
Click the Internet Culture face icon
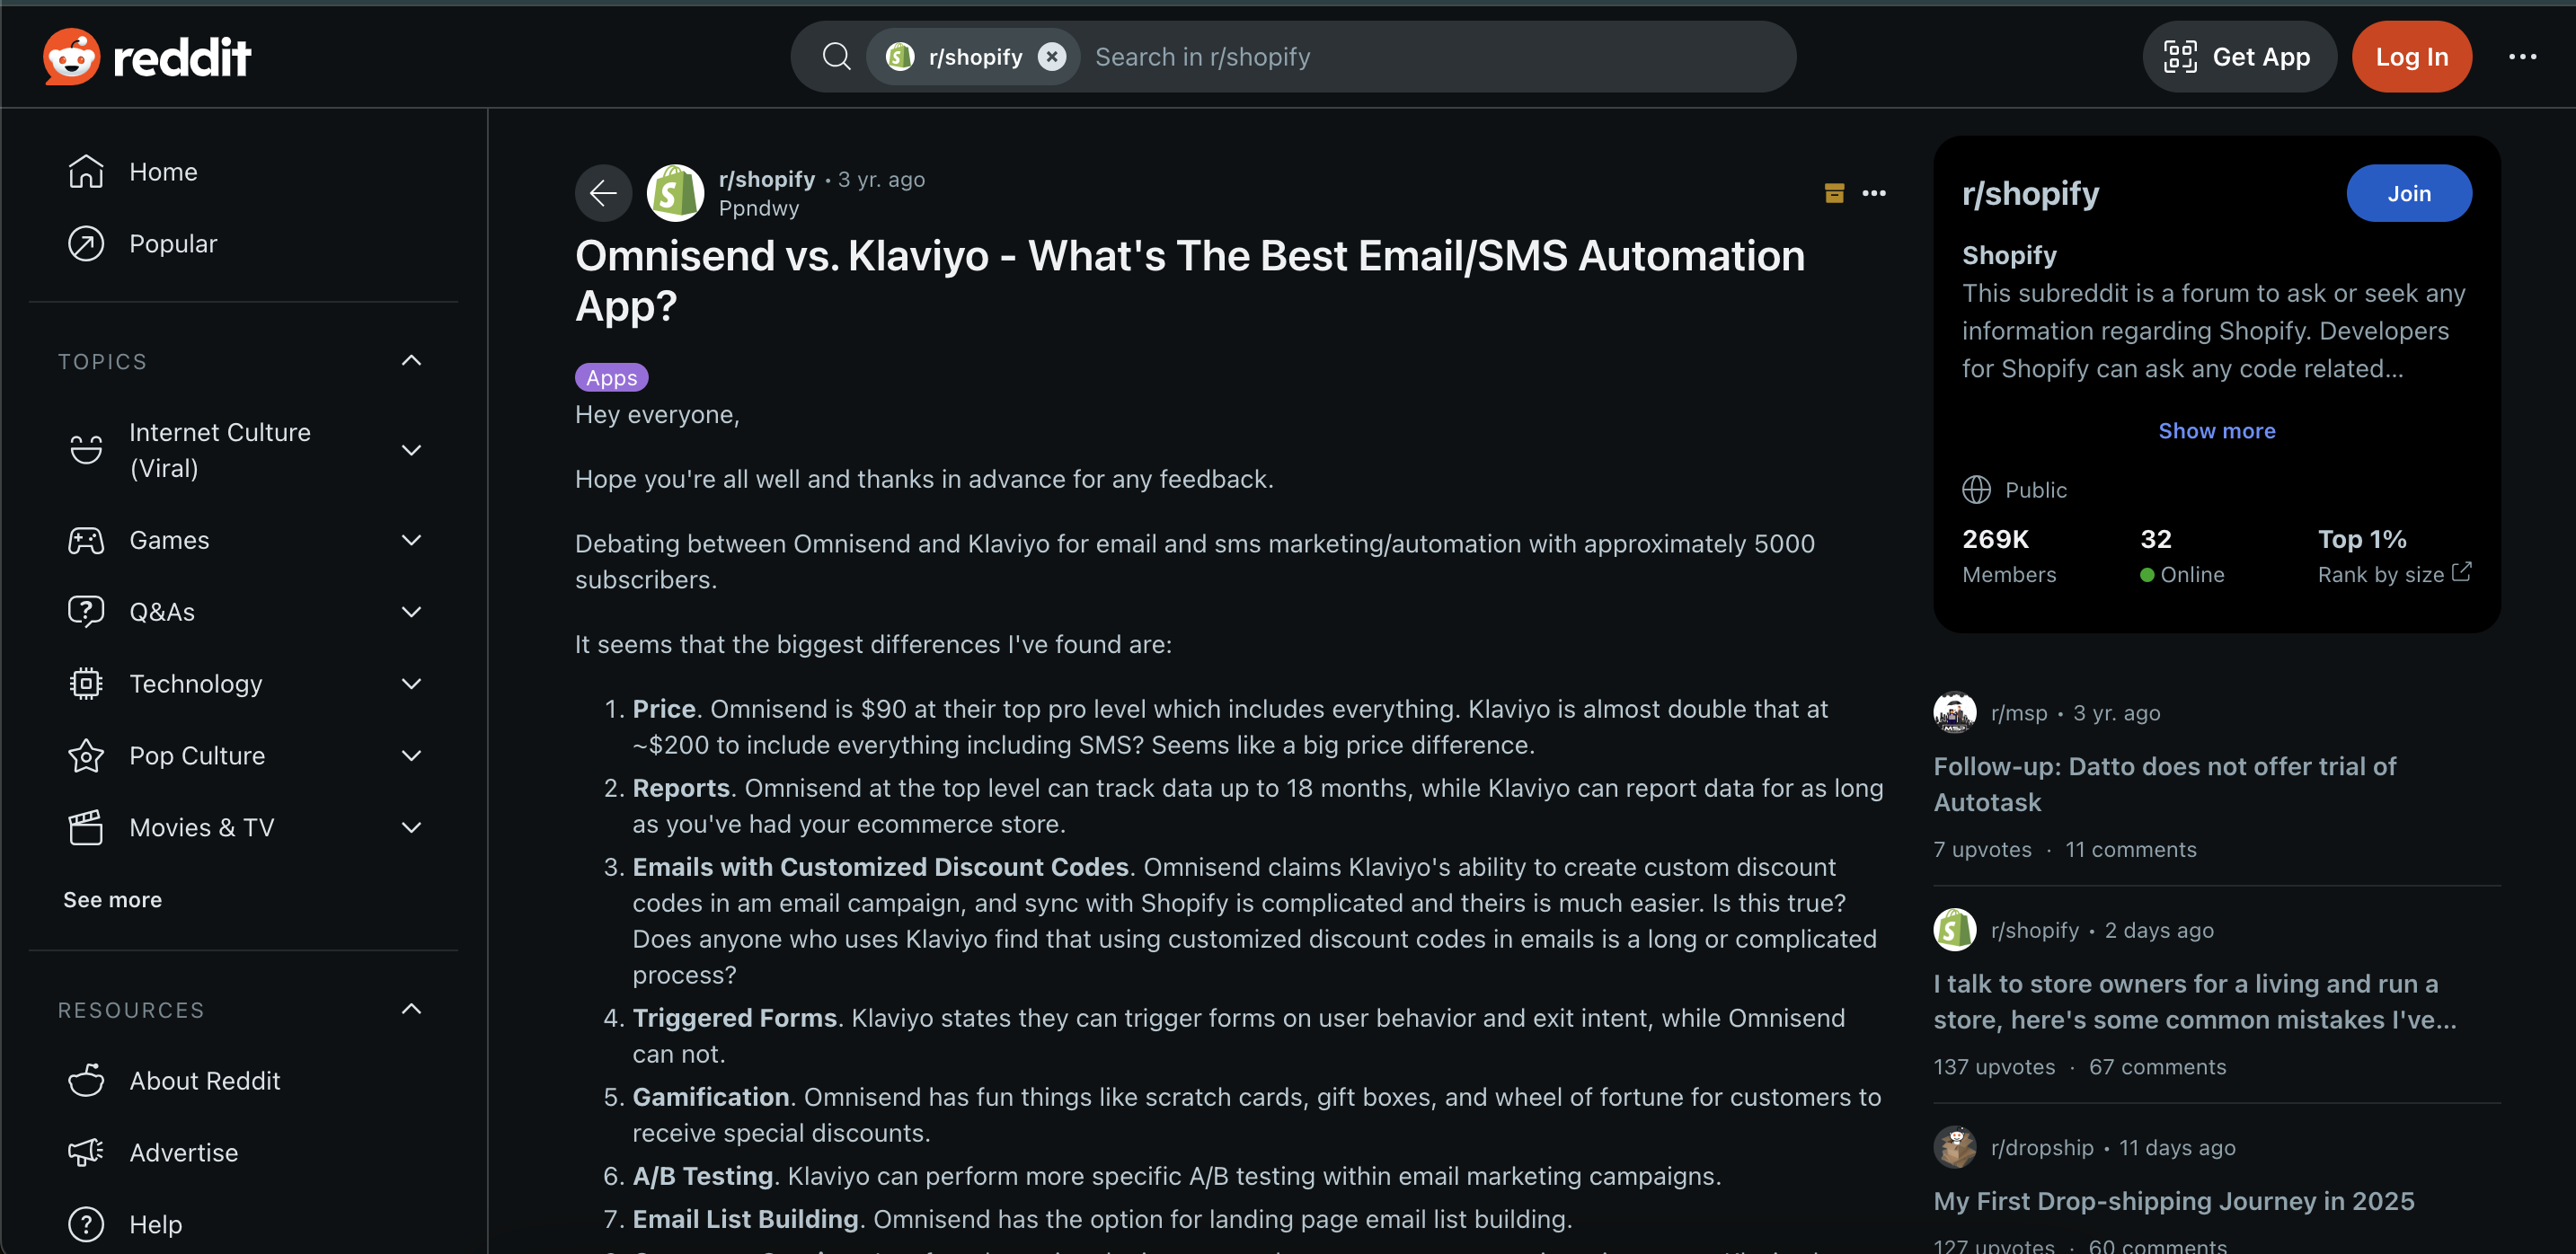pyautogui.click(x=86, y=450)
